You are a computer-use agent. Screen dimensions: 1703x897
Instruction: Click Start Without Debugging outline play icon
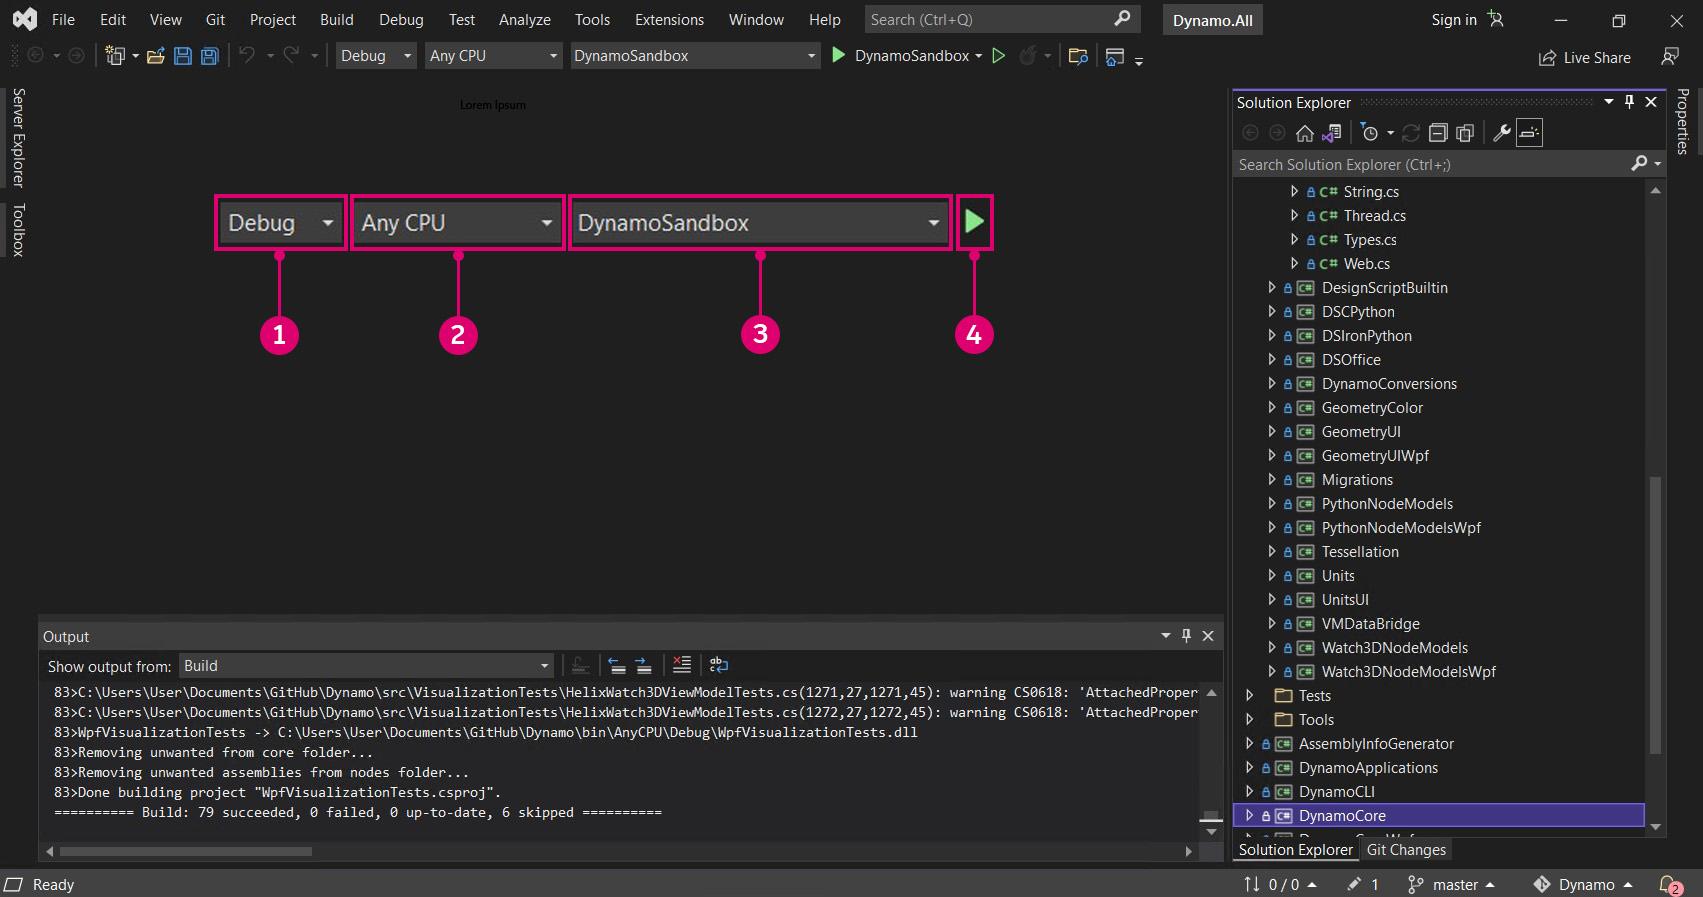tap(998, 56)
